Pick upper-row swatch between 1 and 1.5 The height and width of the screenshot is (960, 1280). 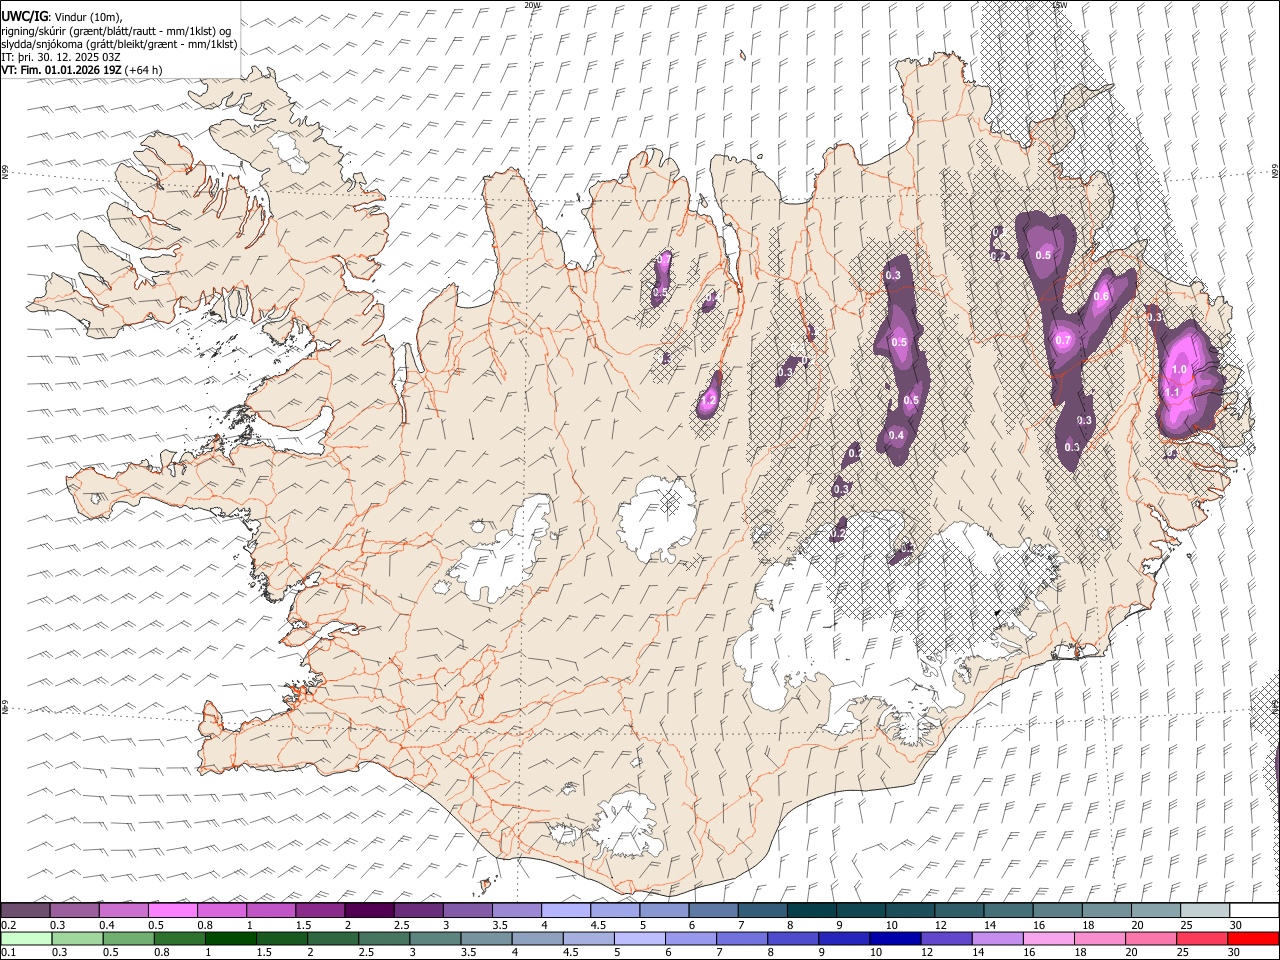271,910
